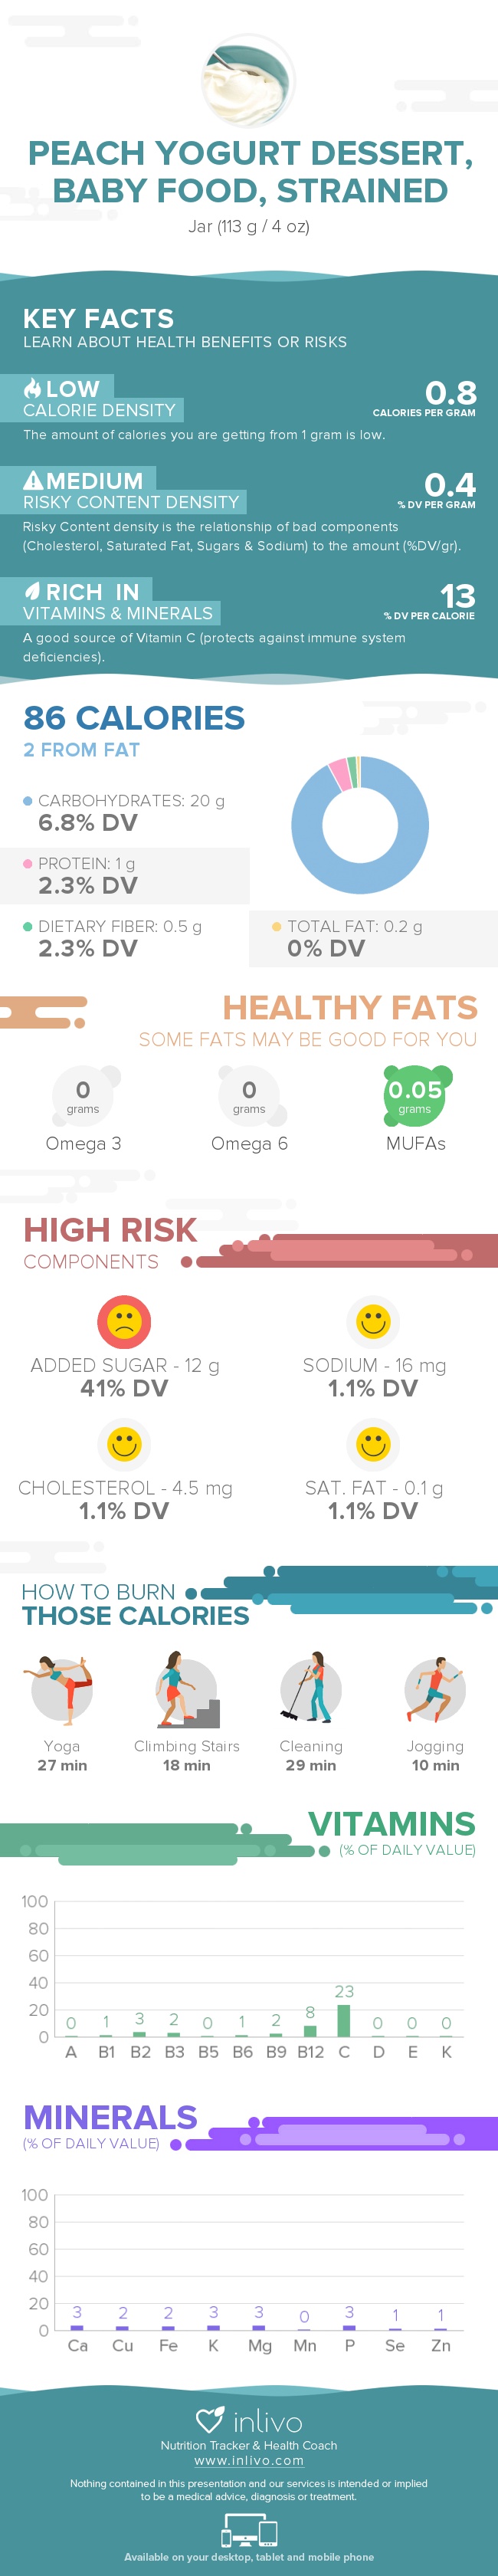Click the leaf icon beside RICH IN

point(33,591)
